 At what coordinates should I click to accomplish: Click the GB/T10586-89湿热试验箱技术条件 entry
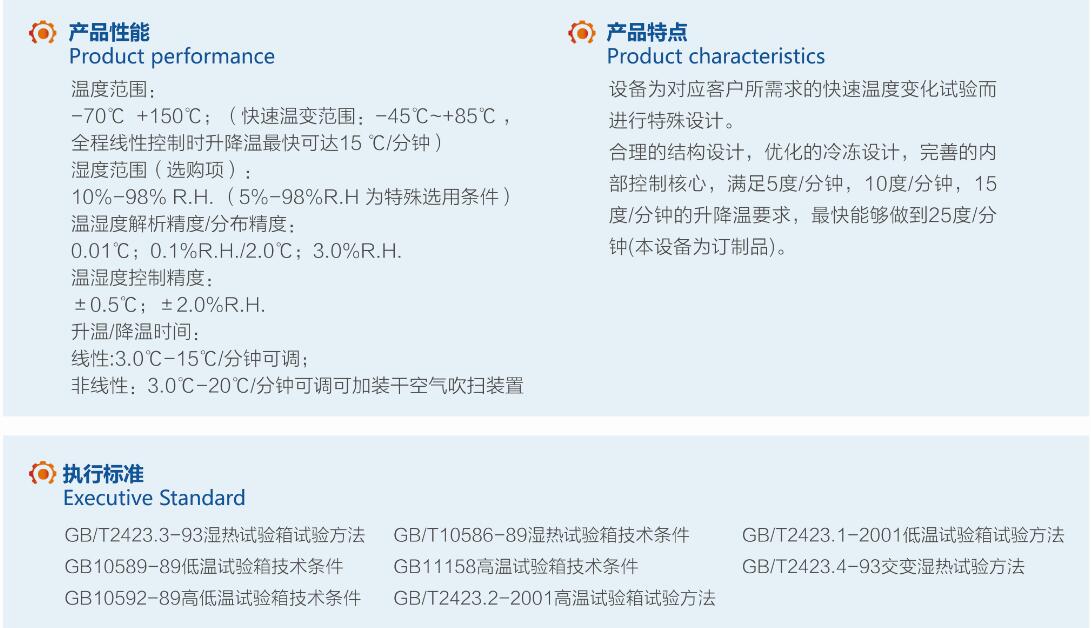[x=541, y=535]
